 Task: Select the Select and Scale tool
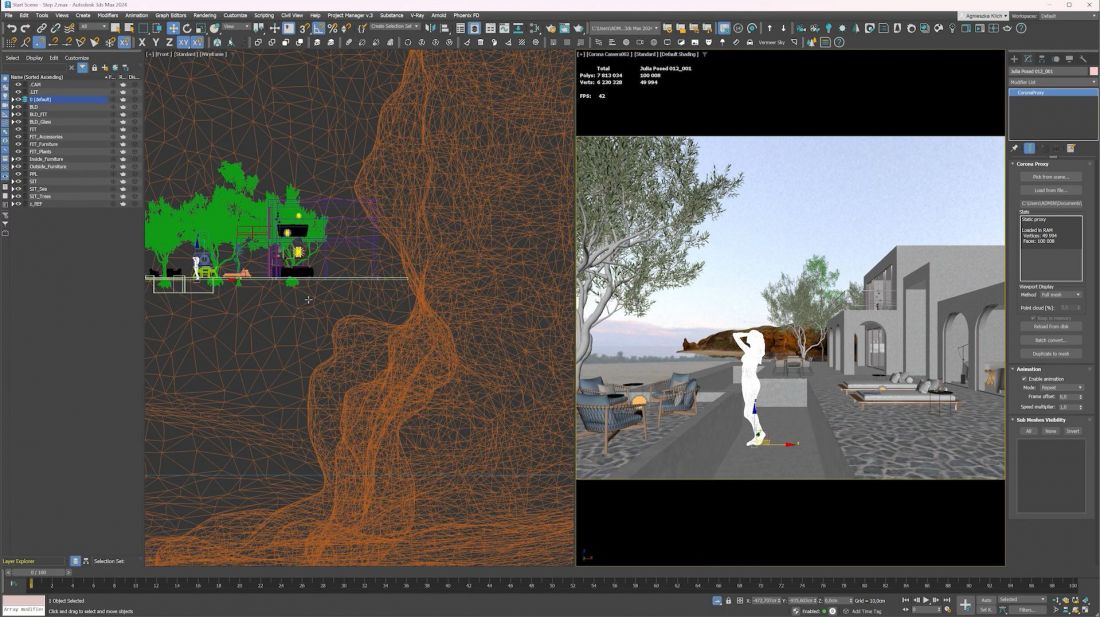(201, 28)
